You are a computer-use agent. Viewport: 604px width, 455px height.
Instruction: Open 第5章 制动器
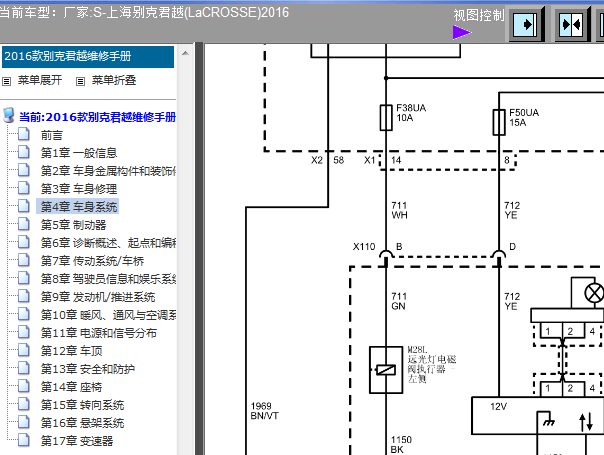tap(74, 225)
